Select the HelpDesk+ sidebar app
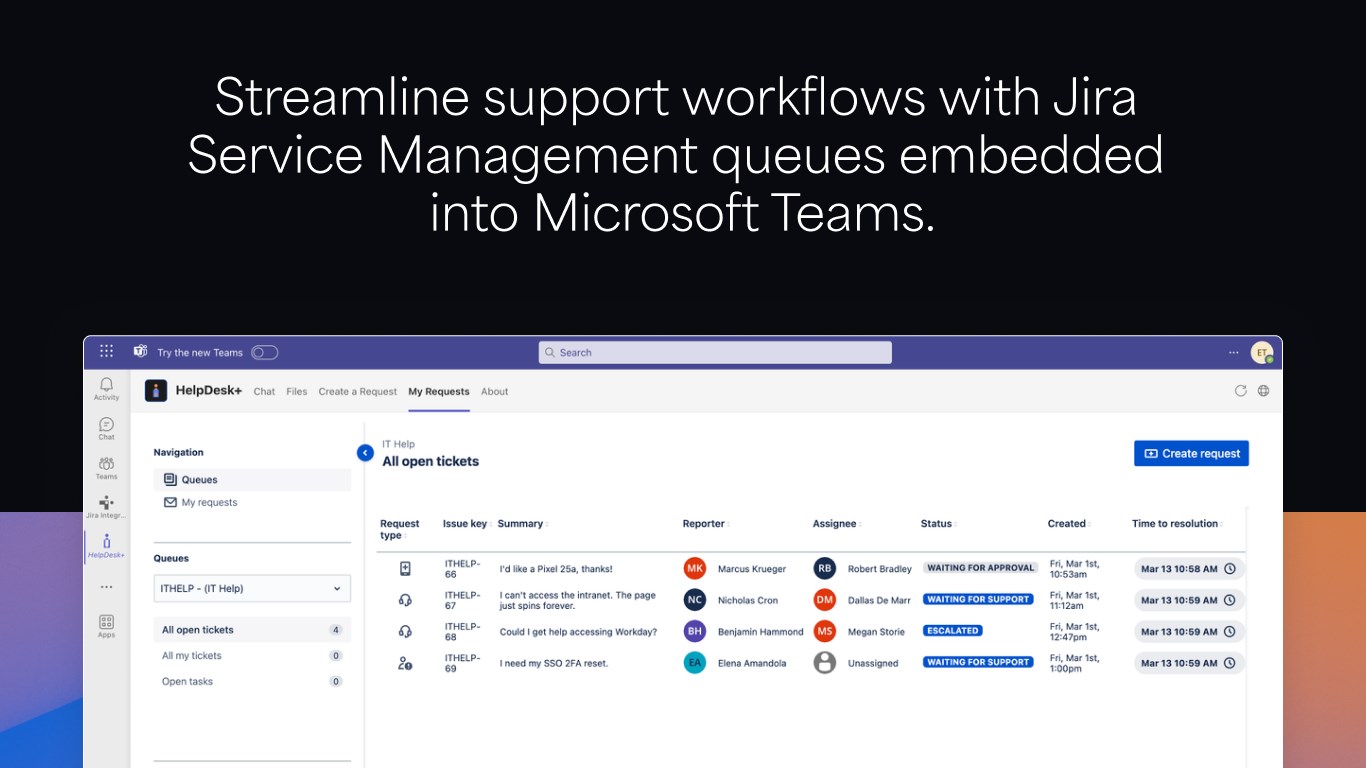Image resolution: width=1366 pixels, height=768 pixels. pos(106,546)
